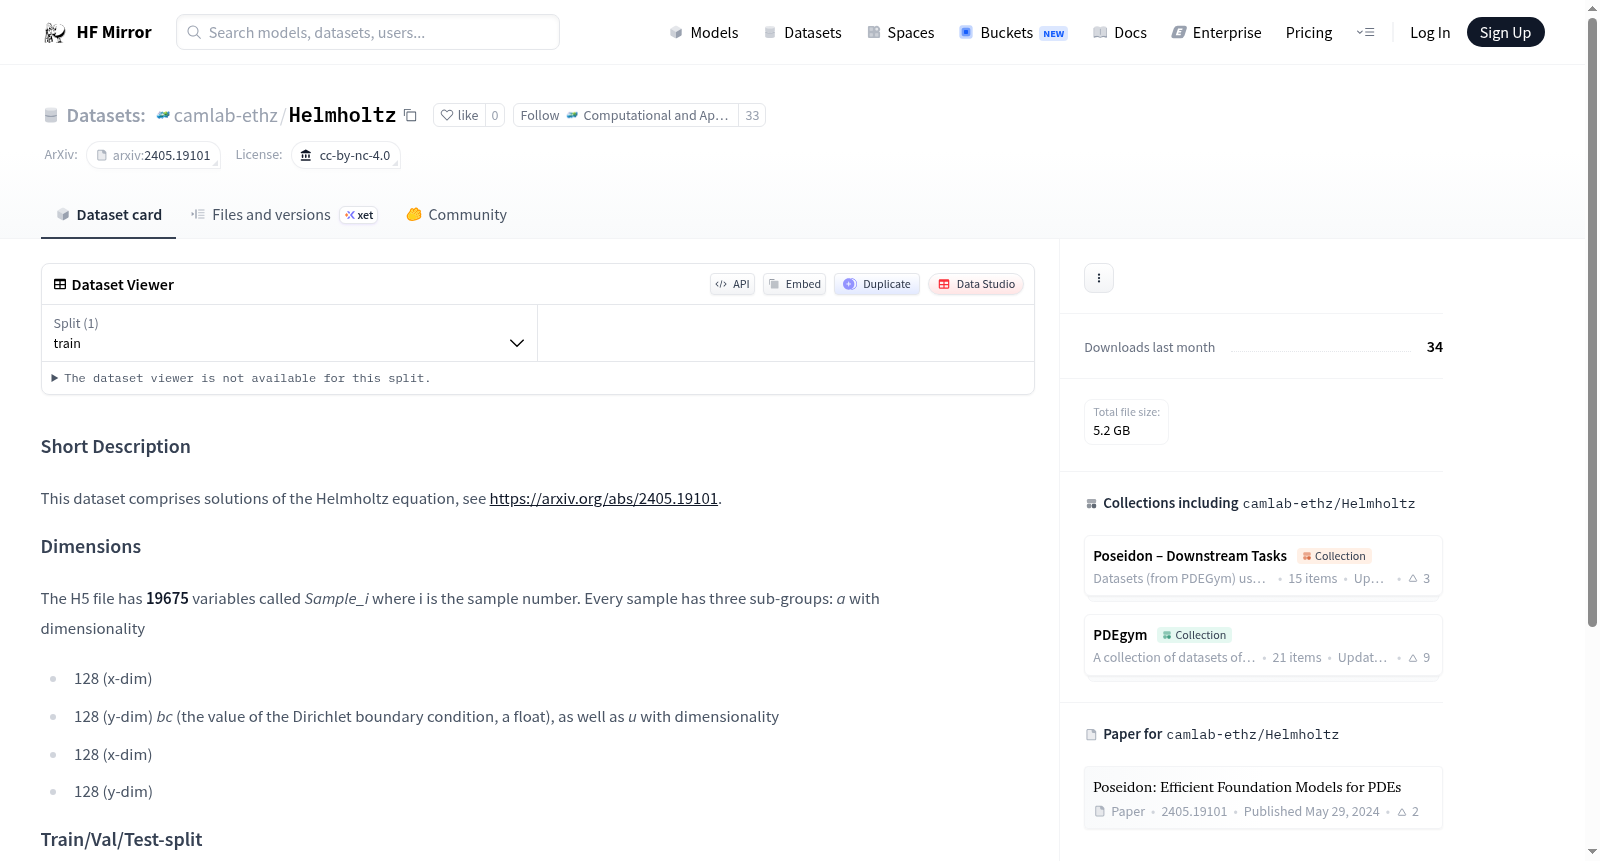Open the Datasets nav item
1600x861 pixels.
pyautogui.click(x=802, y=33)
